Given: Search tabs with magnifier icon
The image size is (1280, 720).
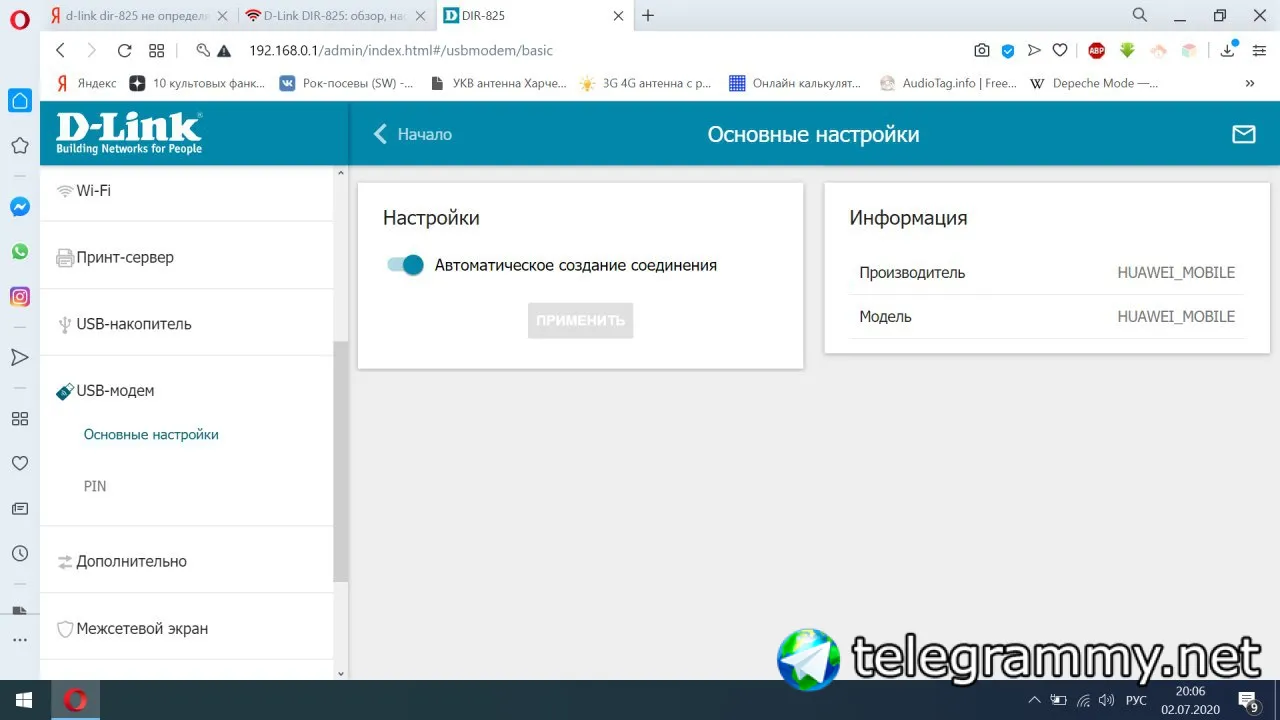Looking at the screenshot, I should 1140,15.
